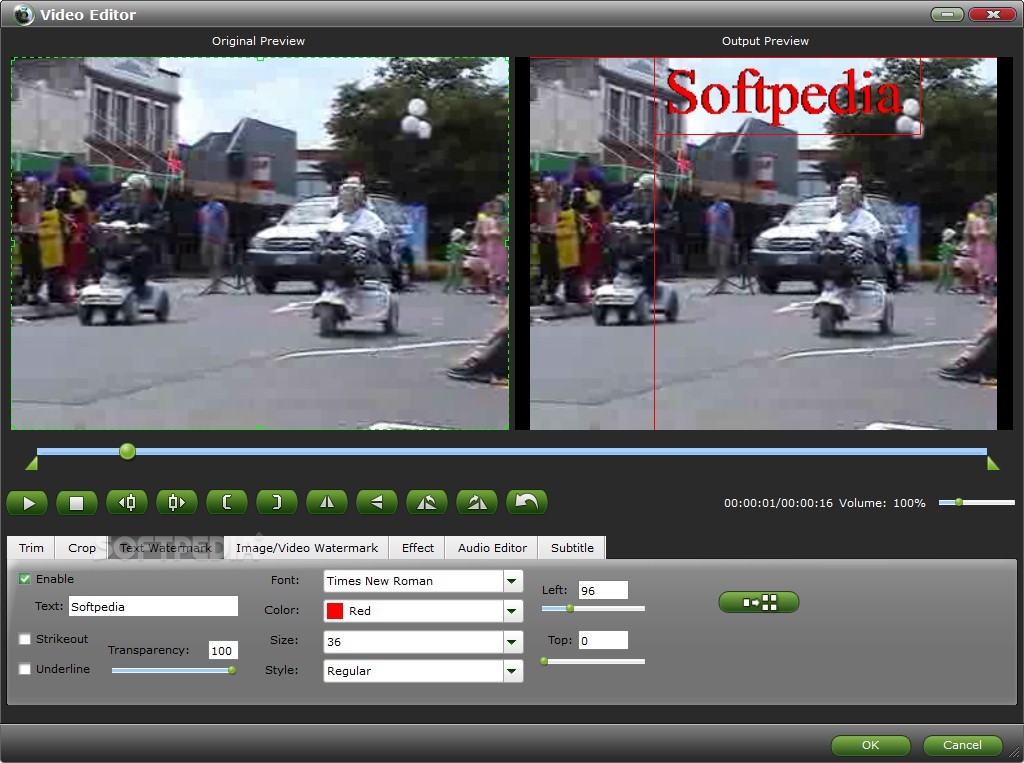Click the OK button
This screenshot has height=763, width=1024.
871,745
